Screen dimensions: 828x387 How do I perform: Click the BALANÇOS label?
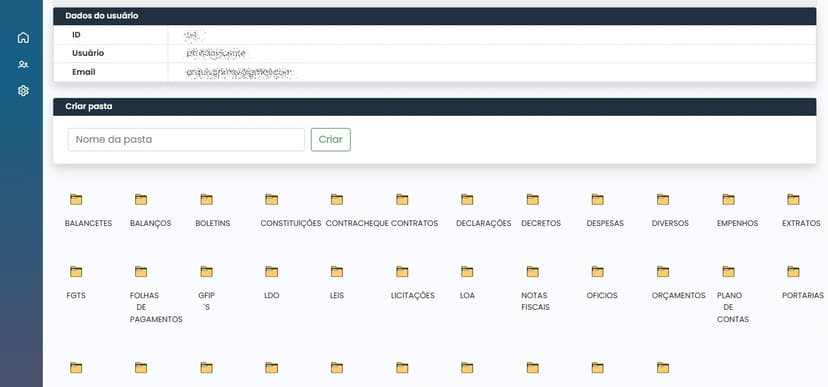(150, 223)
